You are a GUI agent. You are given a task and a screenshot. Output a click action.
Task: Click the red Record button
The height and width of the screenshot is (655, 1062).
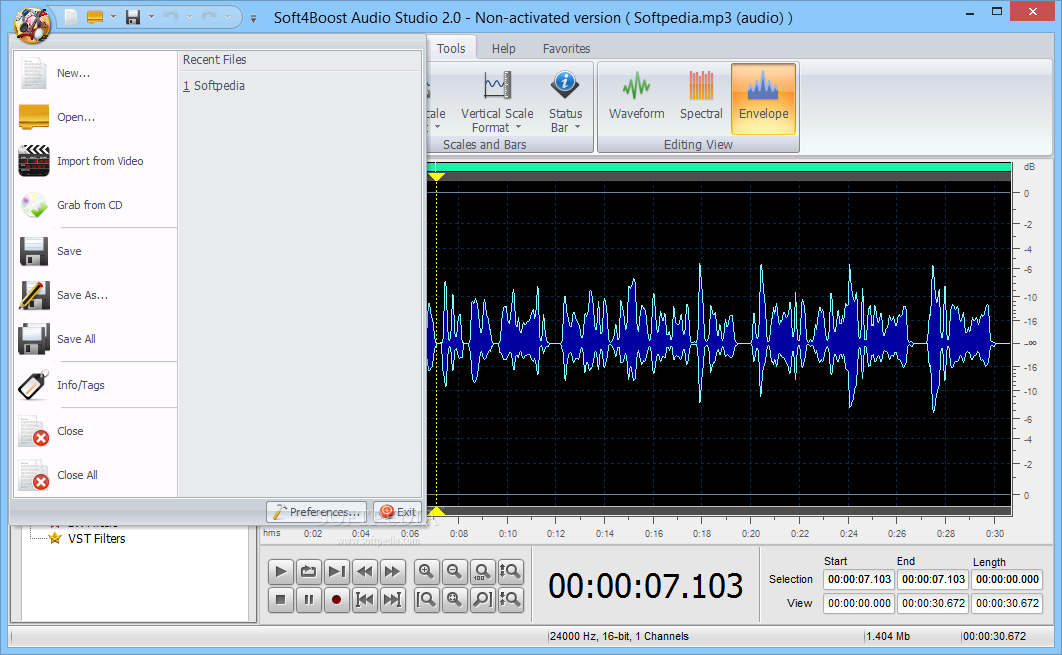coord(336,600)
